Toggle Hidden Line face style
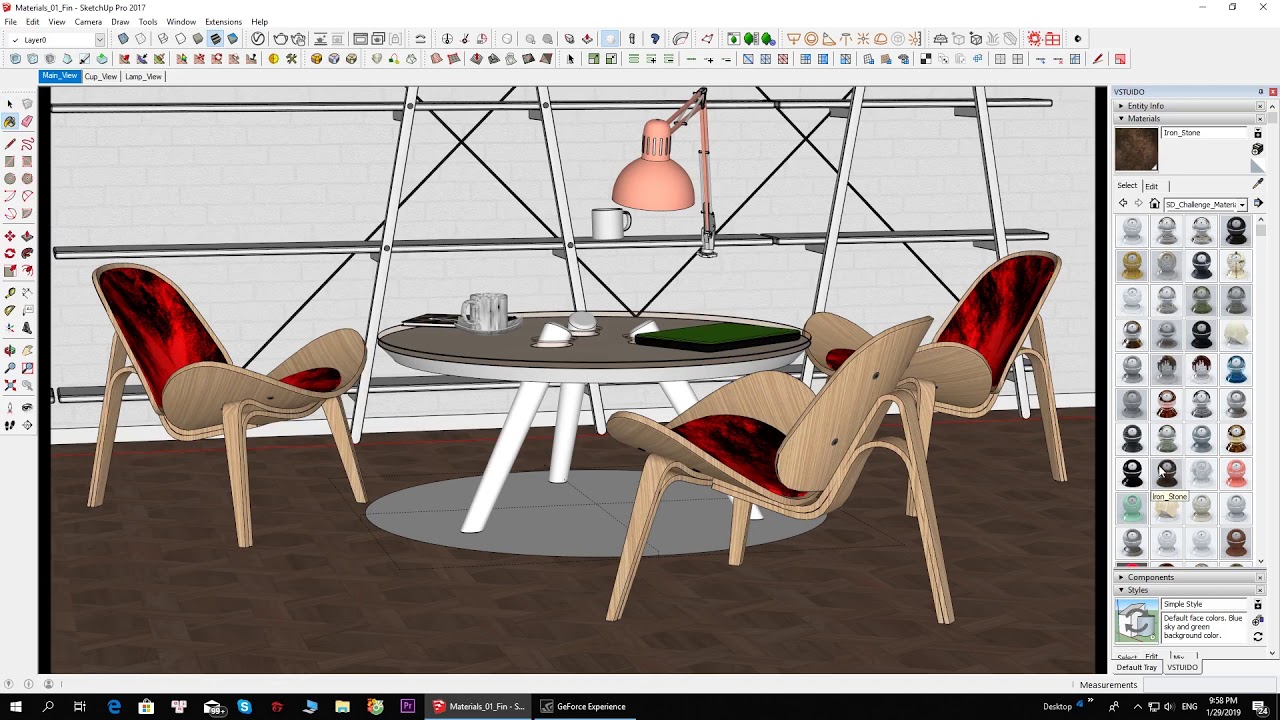Screen dimensions: 1280x720 point(180,39)
